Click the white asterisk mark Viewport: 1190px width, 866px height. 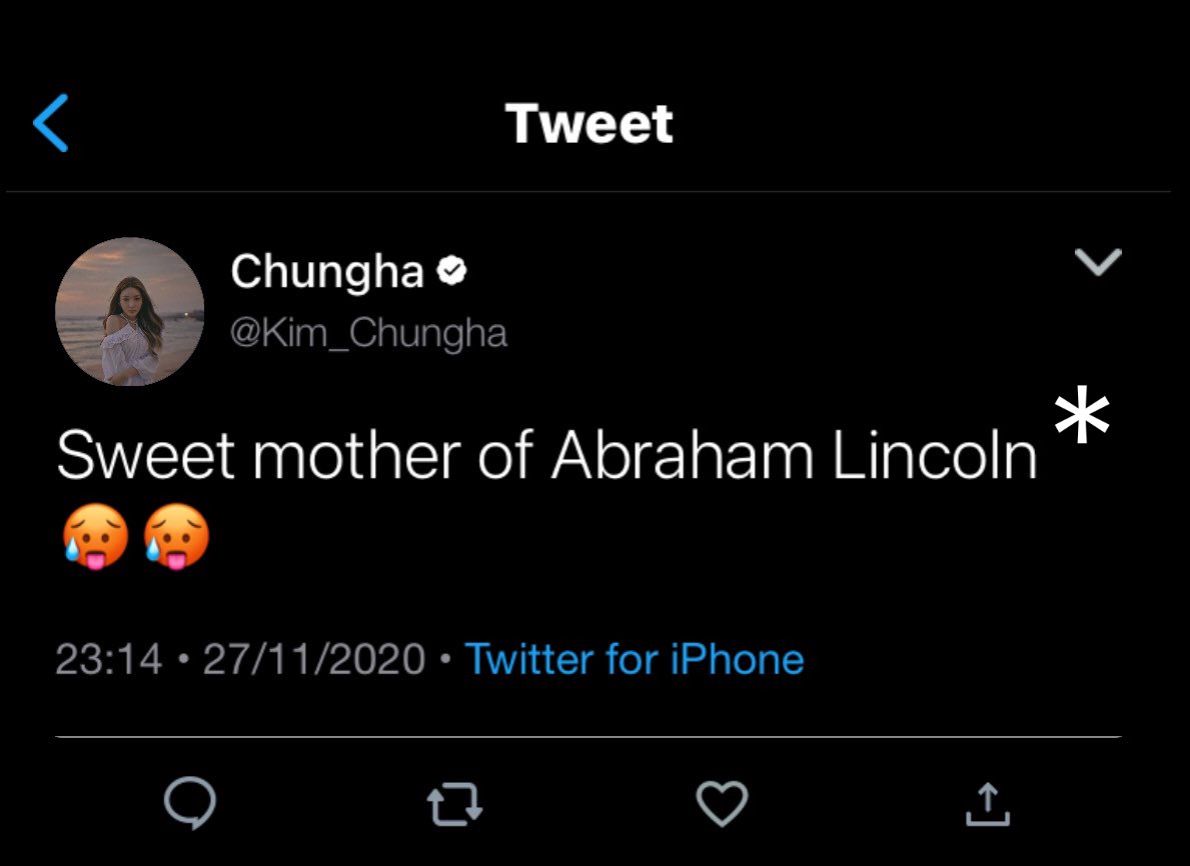tap(1082, 418)
